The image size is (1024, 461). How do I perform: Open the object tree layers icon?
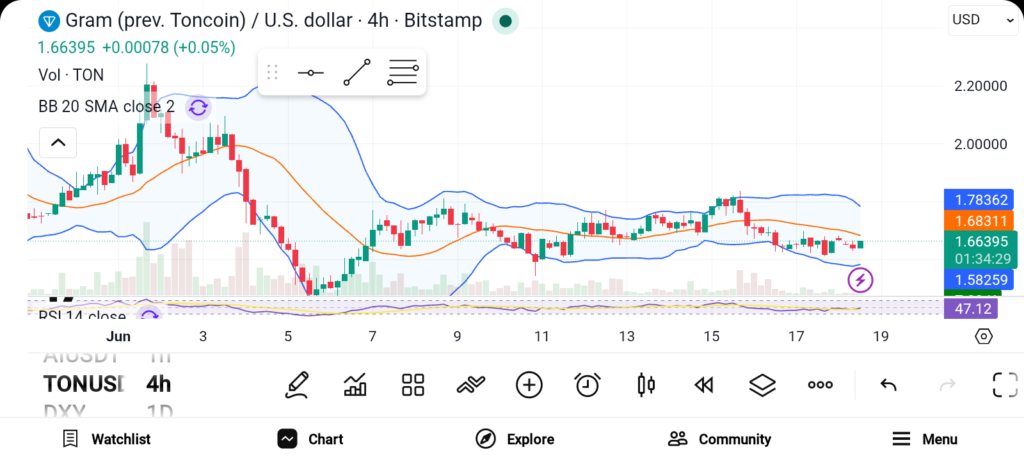click(762, 385)
